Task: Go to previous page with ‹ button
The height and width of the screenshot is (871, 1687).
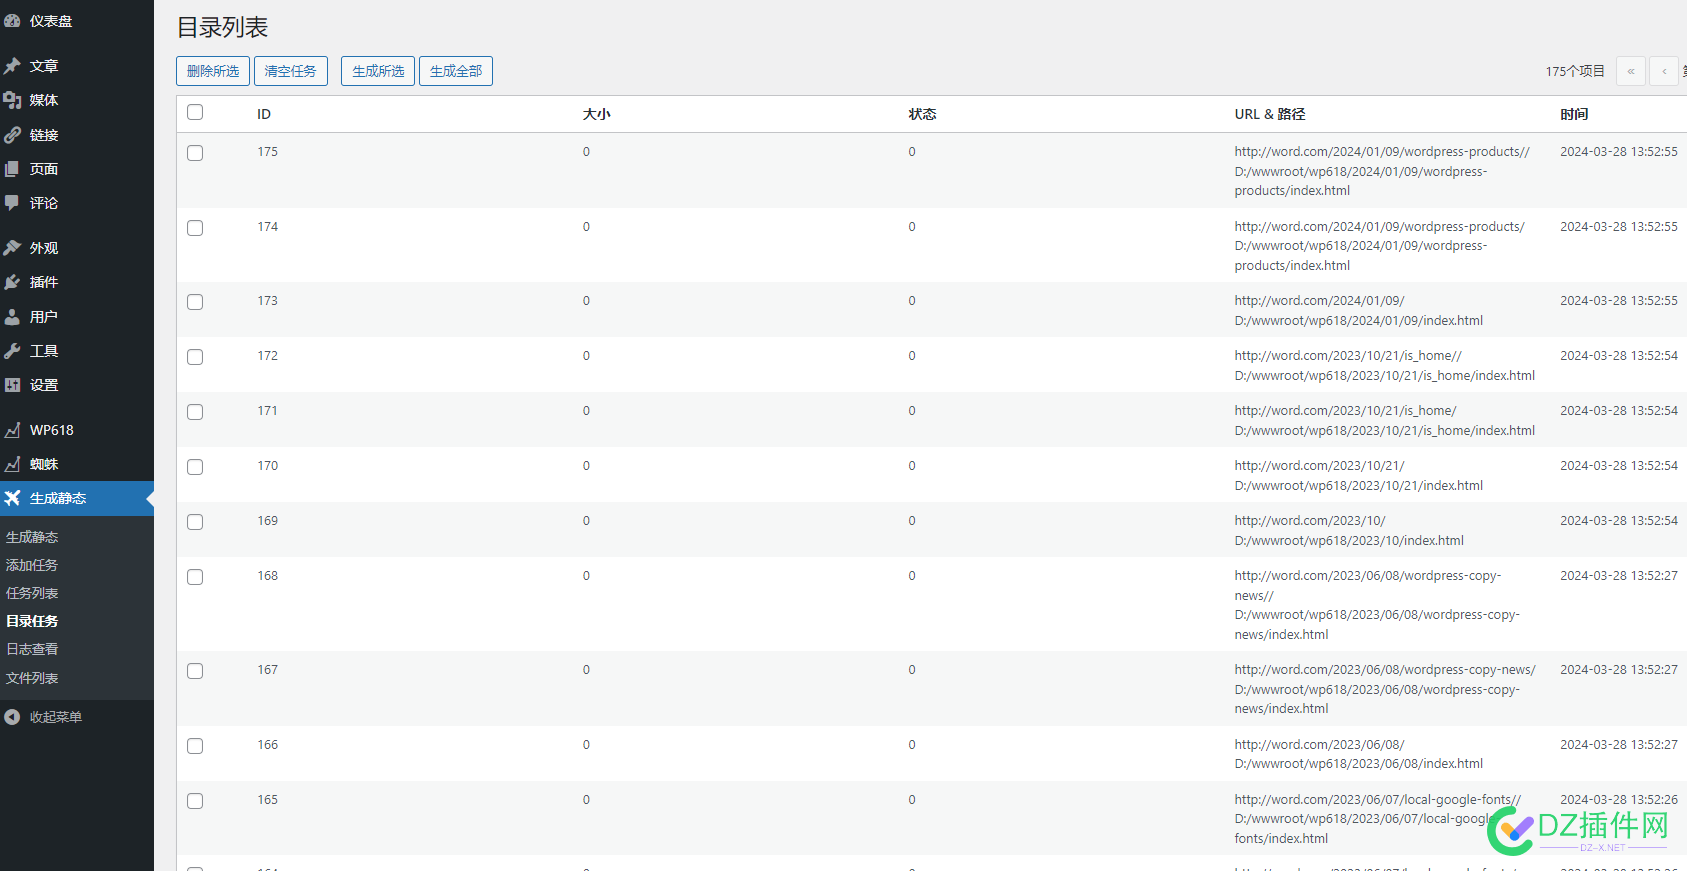Action: tap(1664, 71)
